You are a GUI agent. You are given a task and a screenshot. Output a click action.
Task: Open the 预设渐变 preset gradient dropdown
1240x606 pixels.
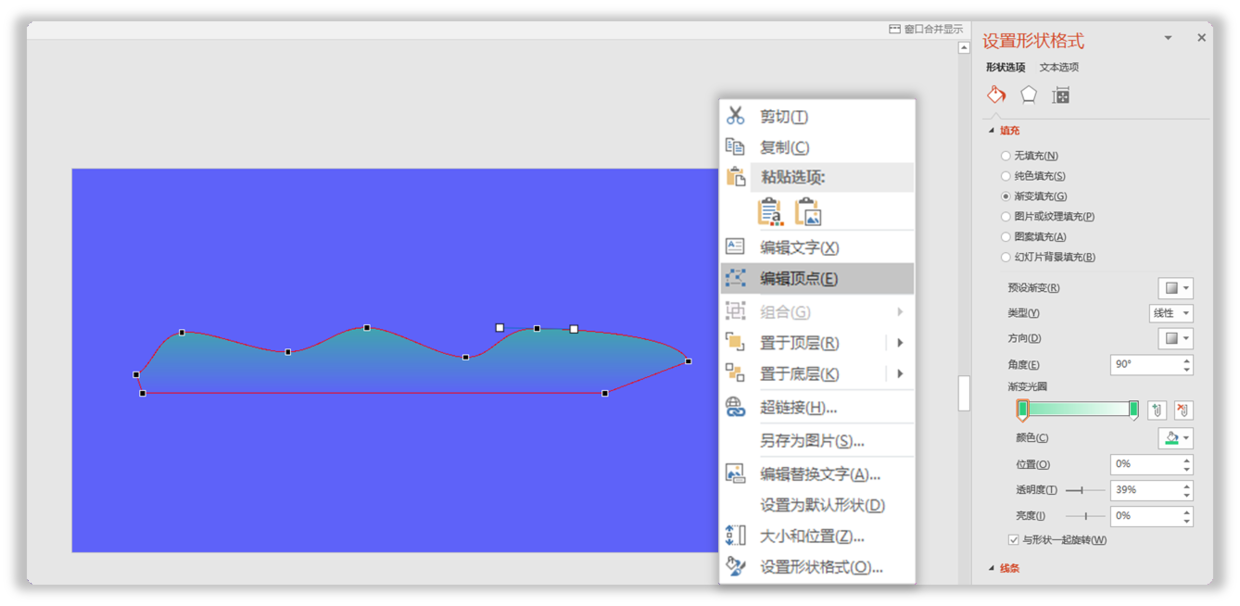pyautogui.click(x=1175, y=288)
